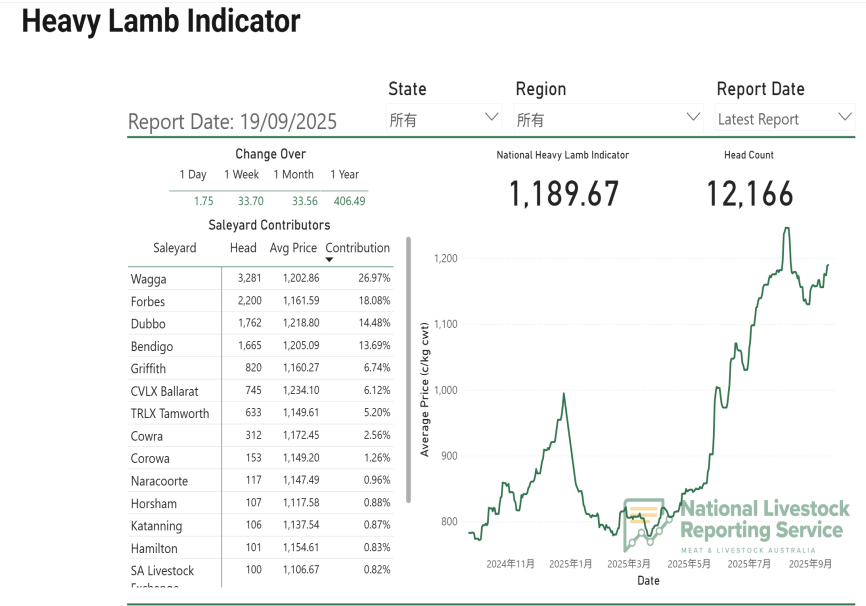
Task: Expand the Region dropdown filter
Action: point(608,119)
